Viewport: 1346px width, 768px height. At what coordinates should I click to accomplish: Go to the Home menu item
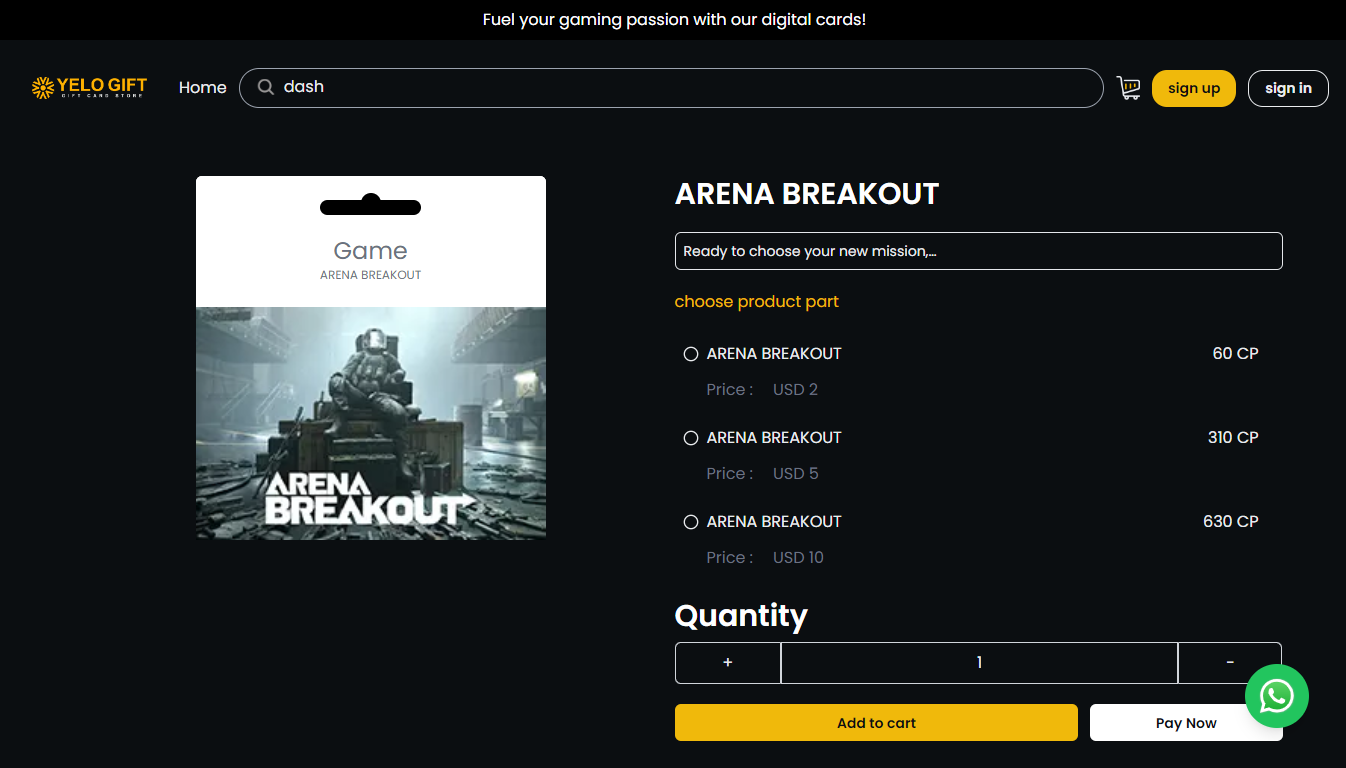click(203, 88)
